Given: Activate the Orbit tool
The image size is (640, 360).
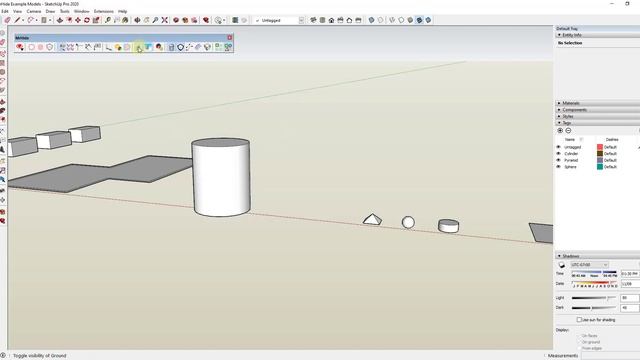Looking at the screenshot, I should (x=137, y=20).
